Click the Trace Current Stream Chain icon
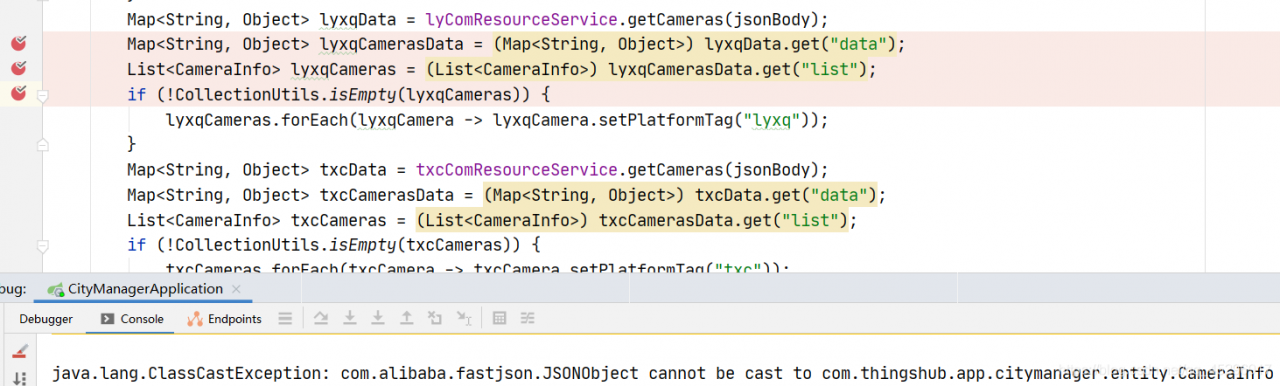The image size is (1280, 386). (x=527, y=318)
